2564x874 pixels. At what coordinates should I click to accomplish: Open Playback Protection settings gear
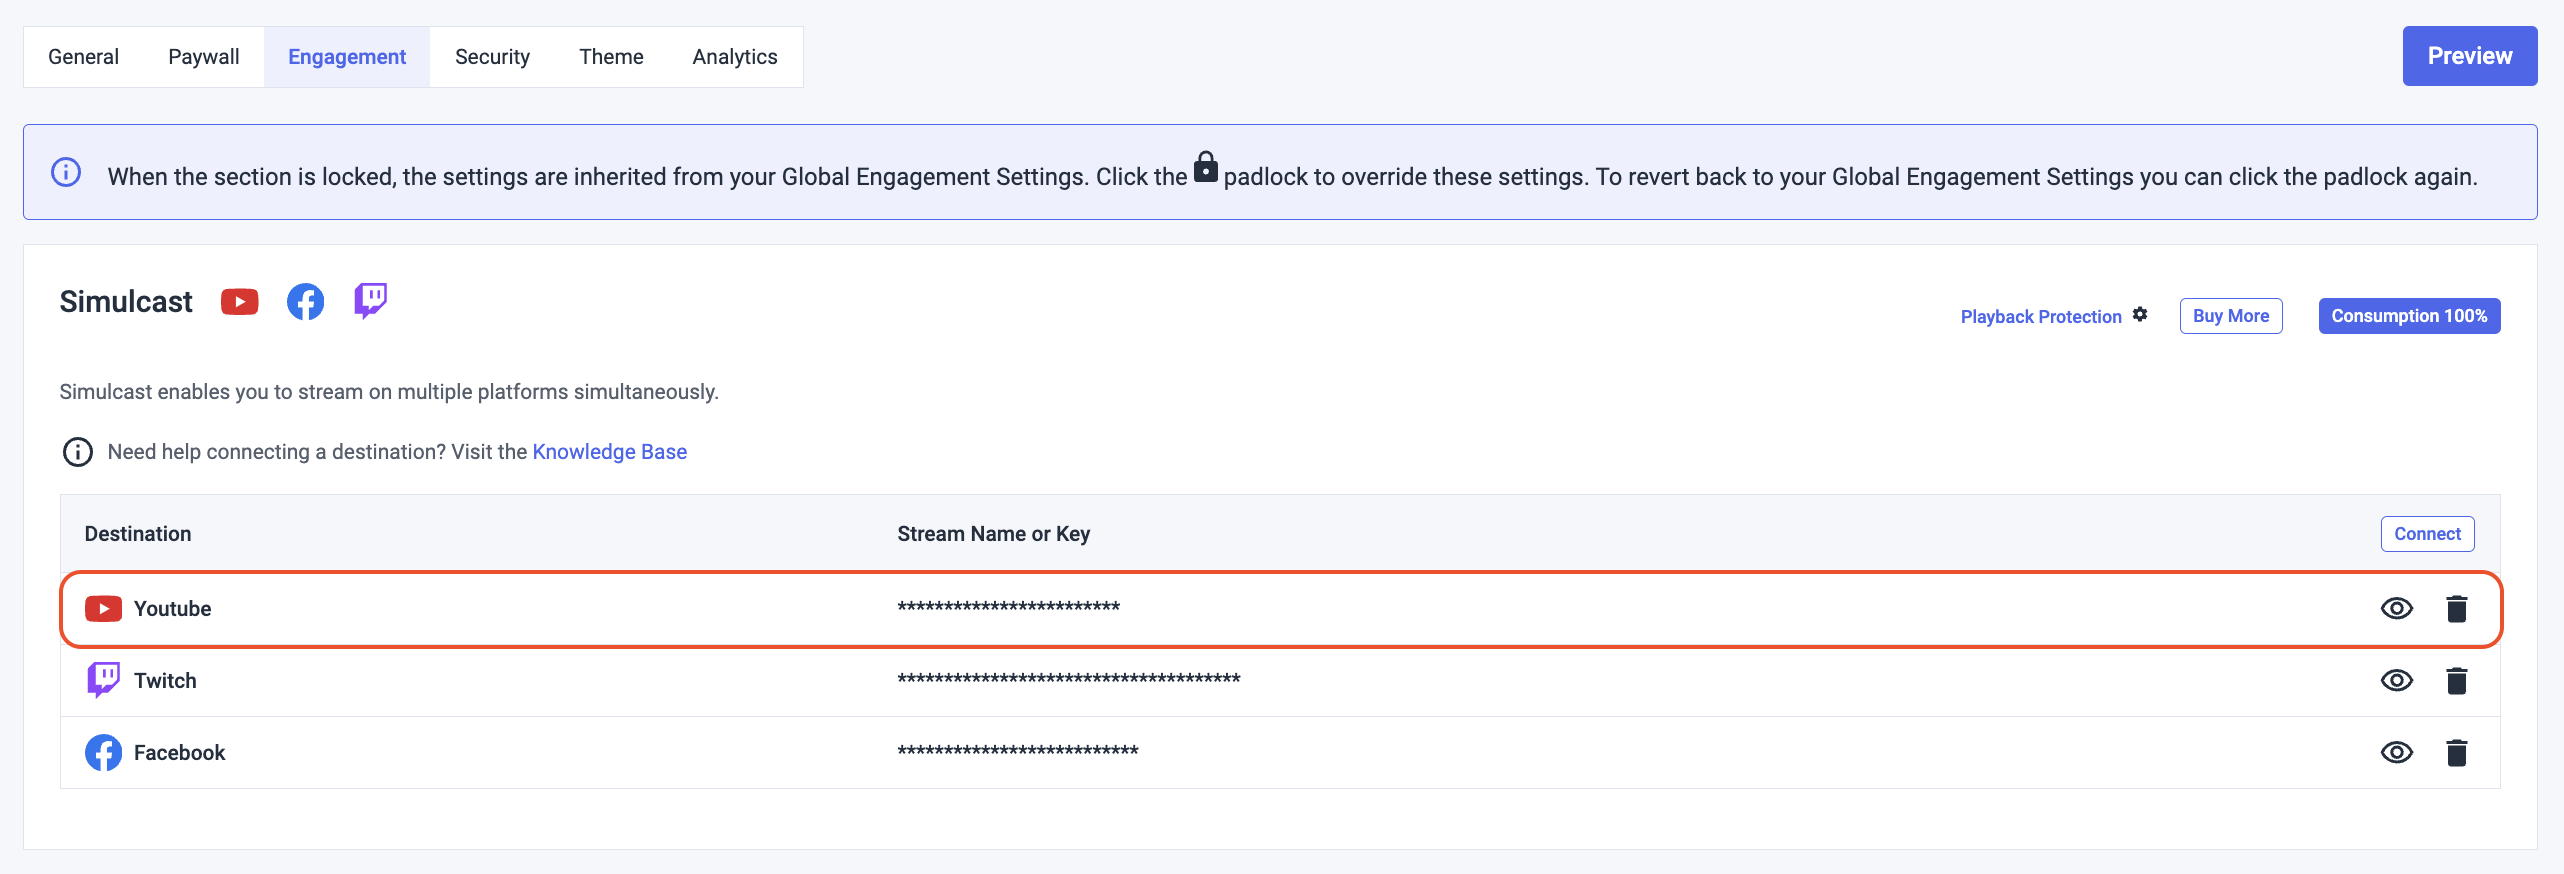coord(2140,315)
